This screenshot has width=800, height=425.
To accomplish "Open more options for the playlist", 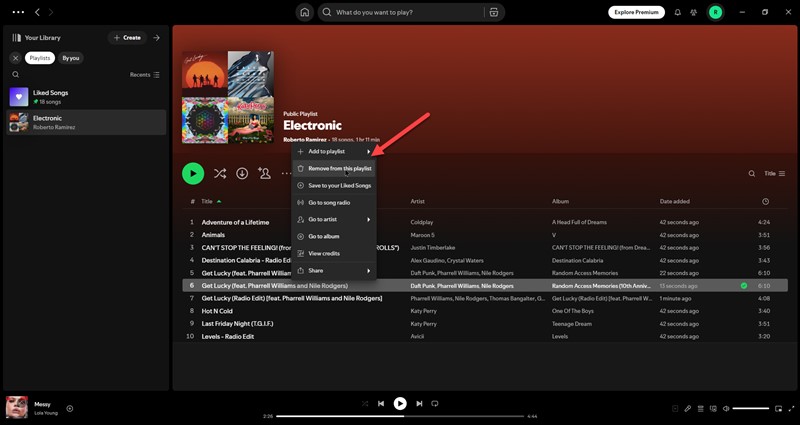I will [x=286, y=173].
